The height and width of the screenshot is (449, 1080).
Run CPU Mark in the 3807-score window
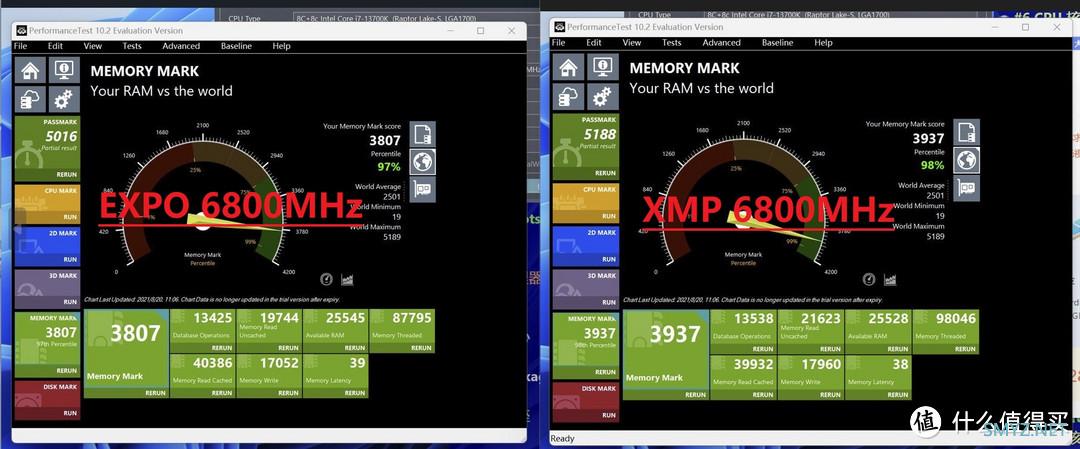tap(70, 217)
